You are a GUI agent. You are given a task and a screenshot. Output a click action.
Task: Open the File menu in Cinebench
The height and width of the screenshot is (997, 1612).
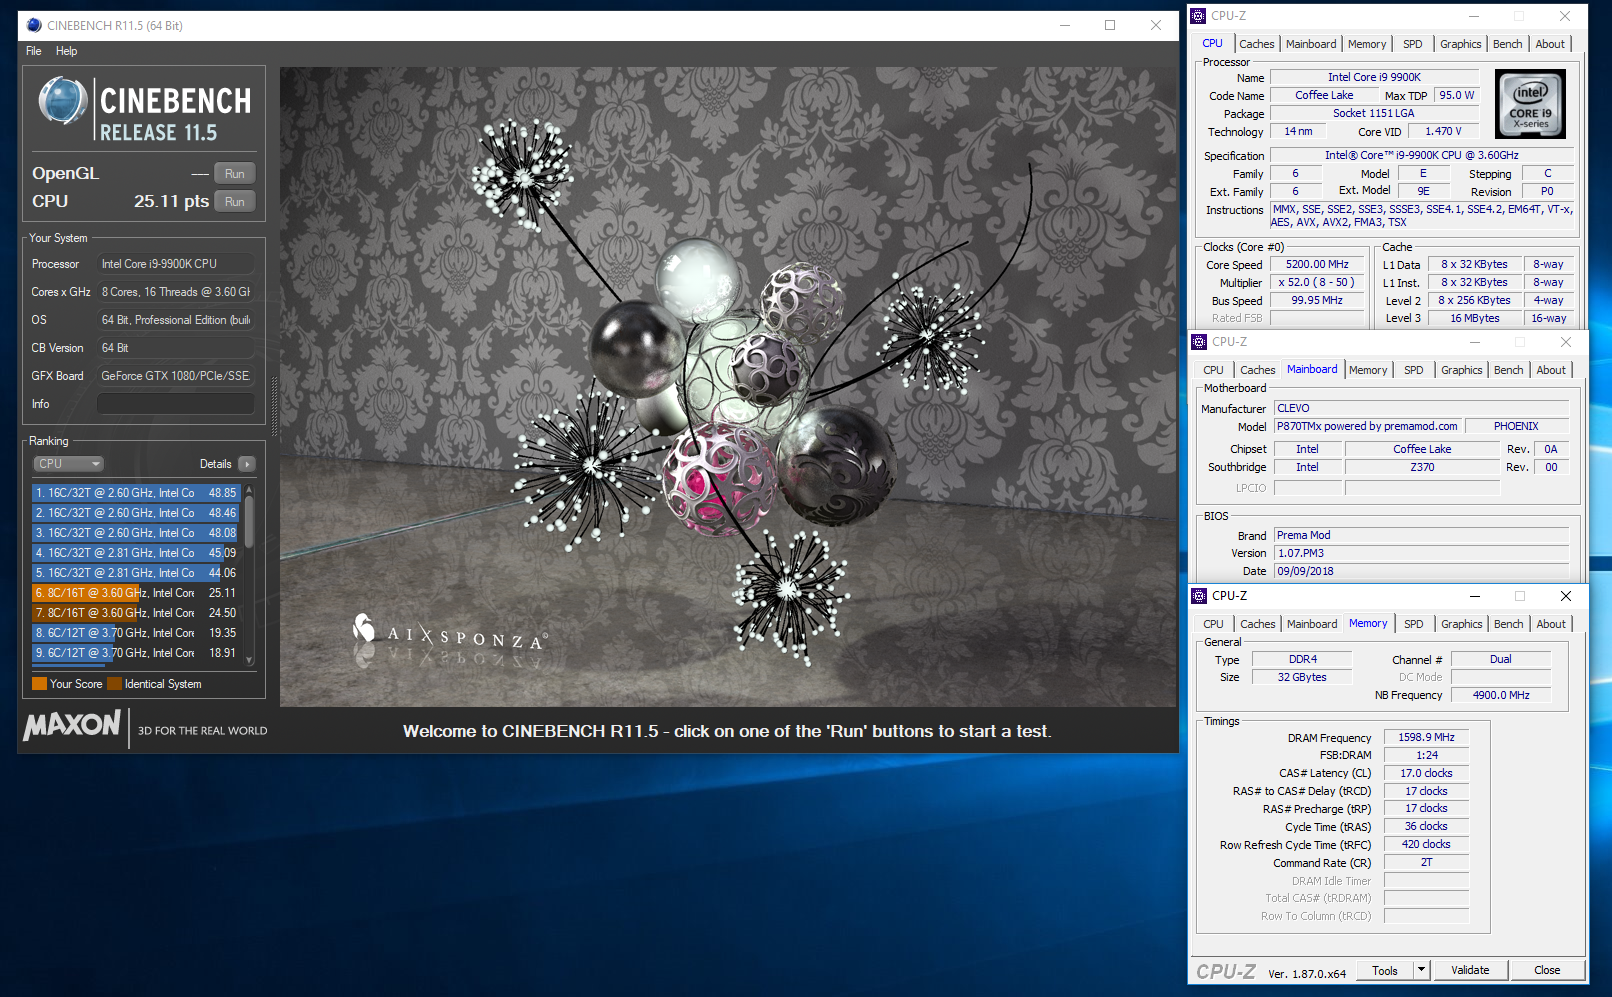pos(34,51)
